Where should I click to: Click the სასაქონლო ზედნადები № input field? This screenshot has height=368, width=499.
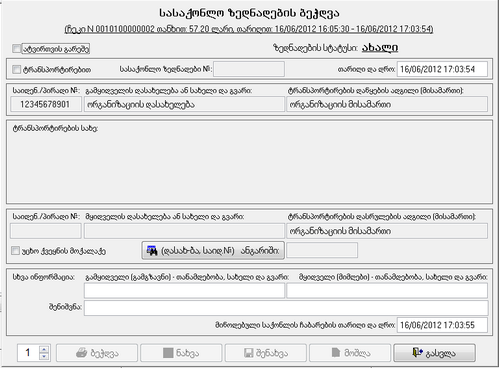coord(249,69)
